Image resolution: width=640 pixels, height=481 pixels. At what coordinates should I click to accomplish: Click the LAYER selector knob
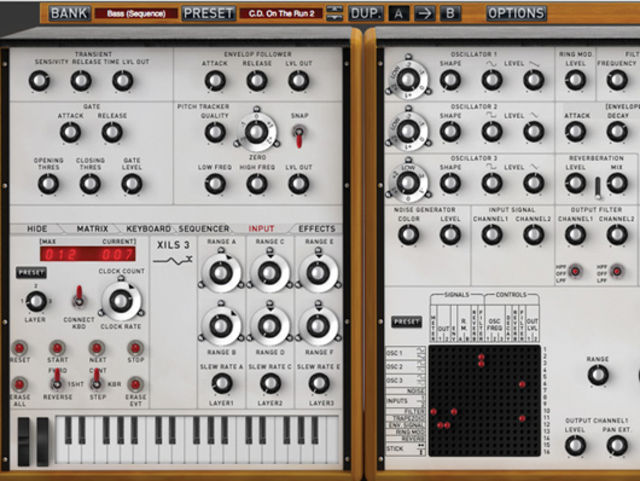pyautogui.click(x=36, y=302)
